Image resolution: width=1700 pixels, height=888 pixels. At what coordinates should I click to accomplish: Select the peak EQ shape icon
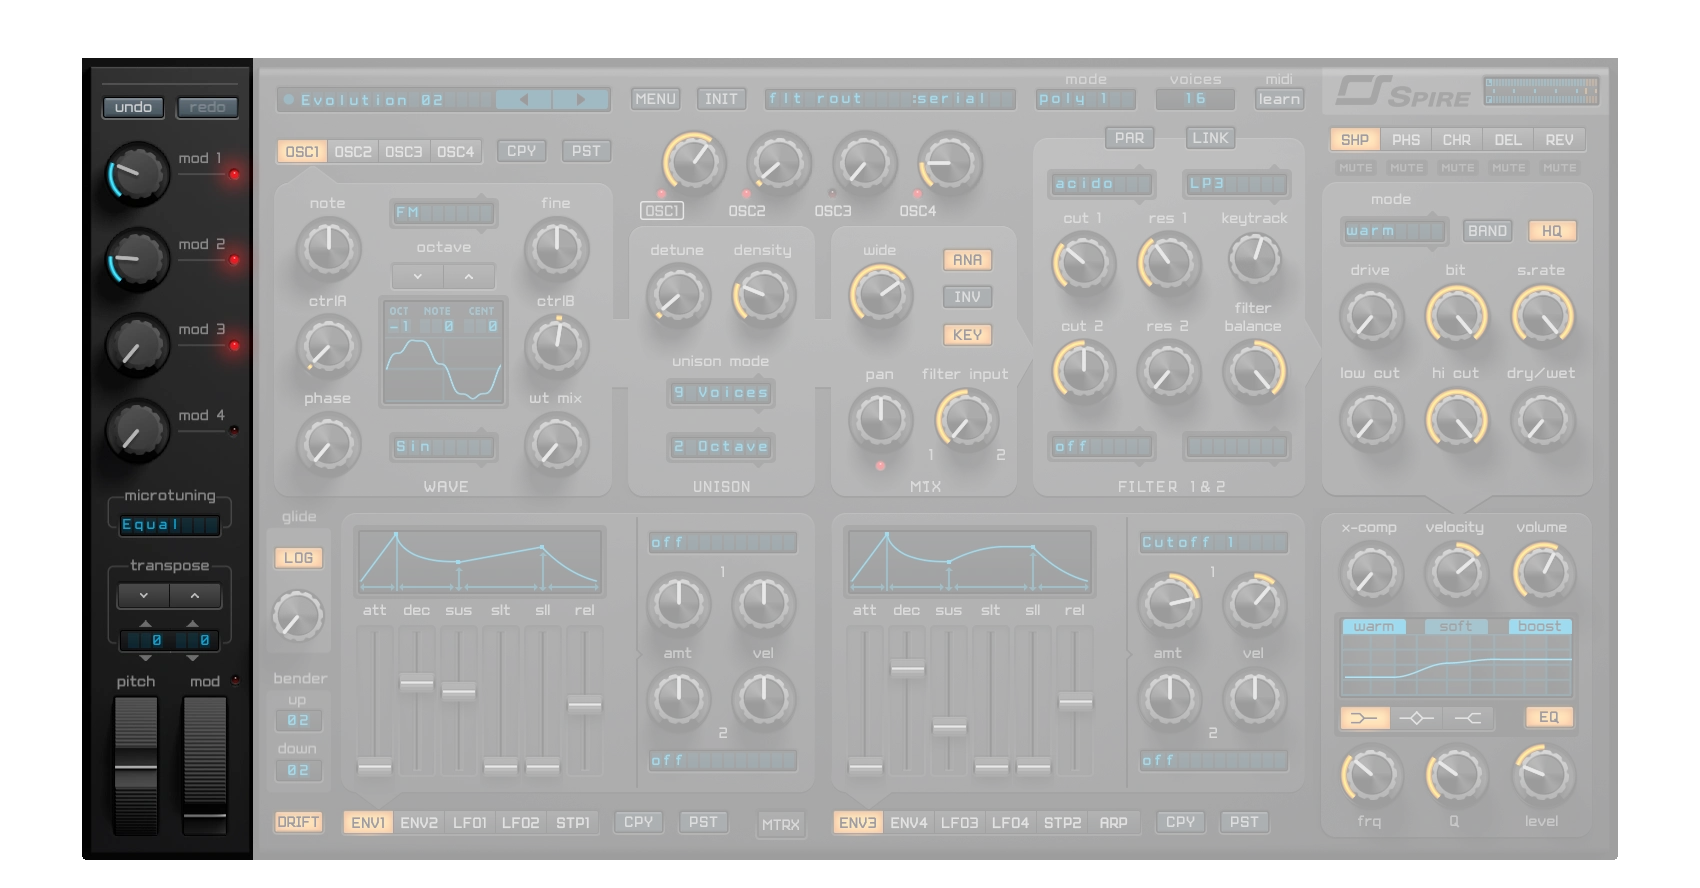pyautogui.click(x=1416, y=718)
